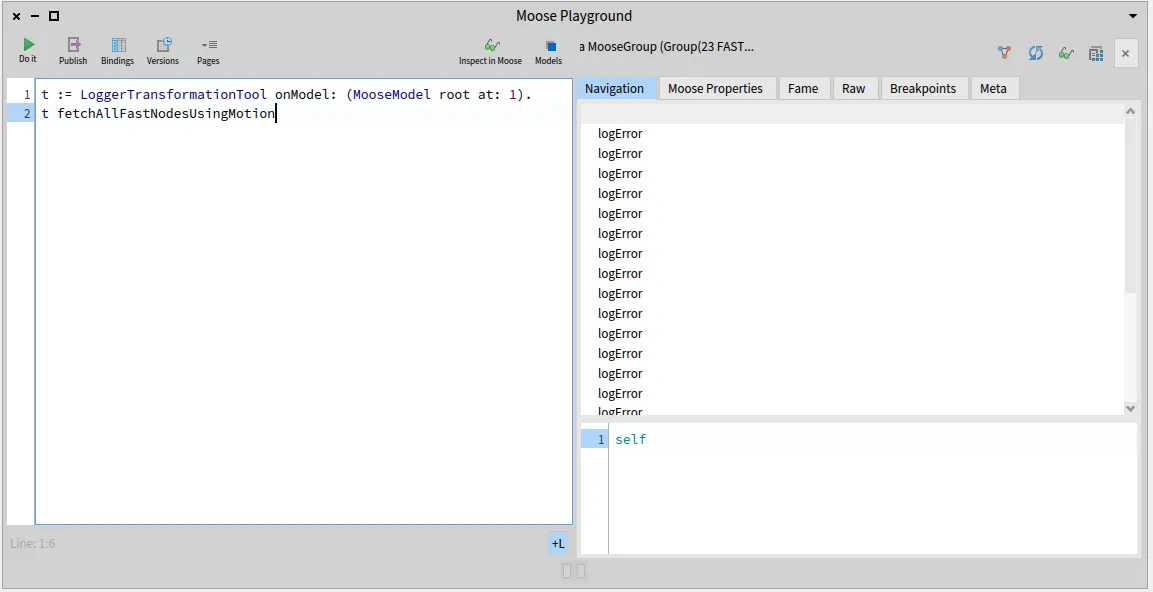
Task: Click line number 2 in the gutter
Action: tap(27, 114)
